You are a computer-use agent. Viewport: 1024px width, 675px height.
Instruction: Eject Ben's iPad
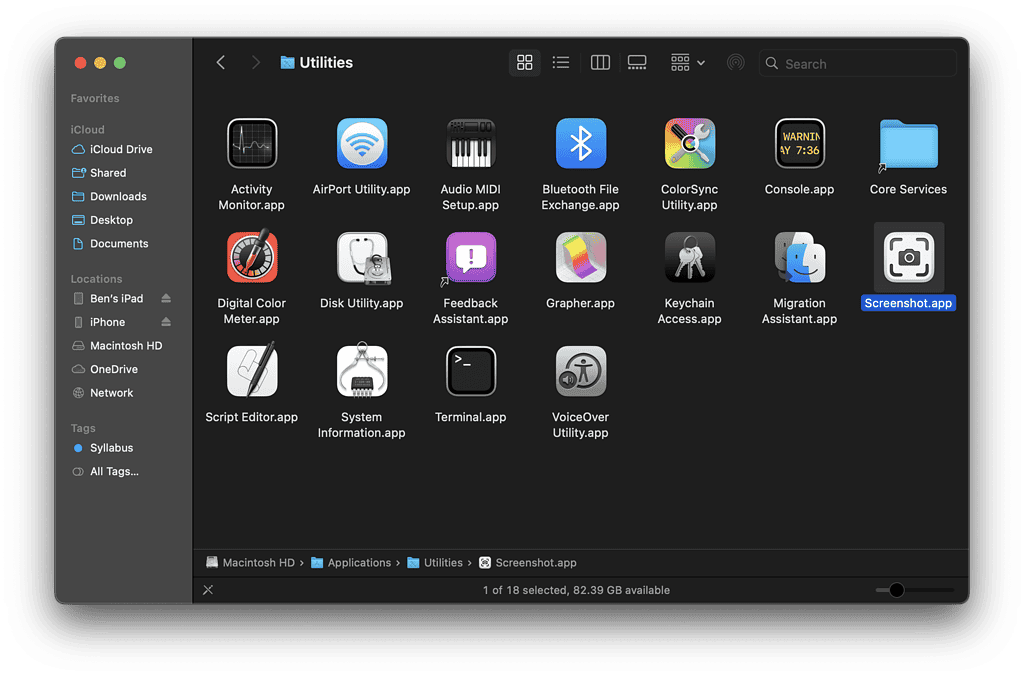click(166, 298)
